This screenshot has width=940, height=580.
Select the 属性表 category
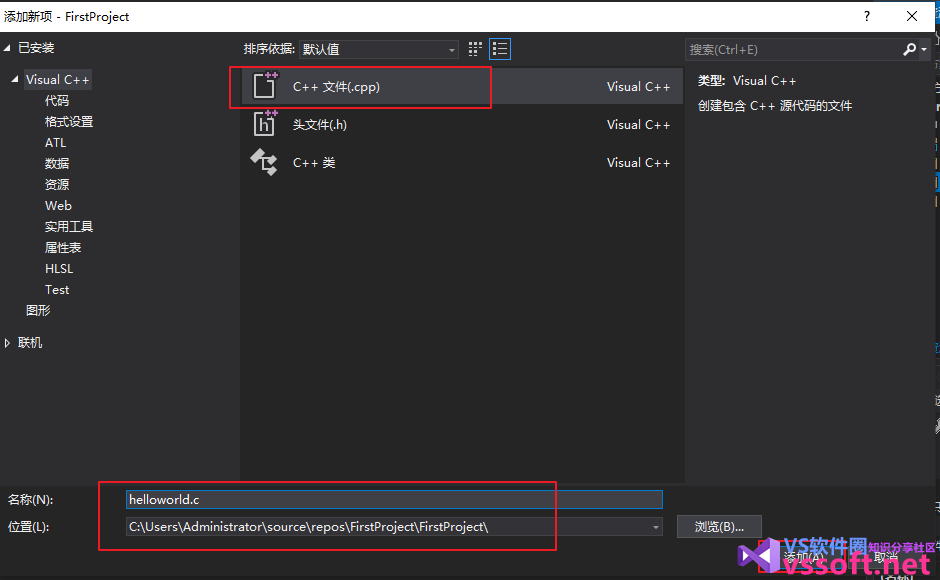(63, 248)
